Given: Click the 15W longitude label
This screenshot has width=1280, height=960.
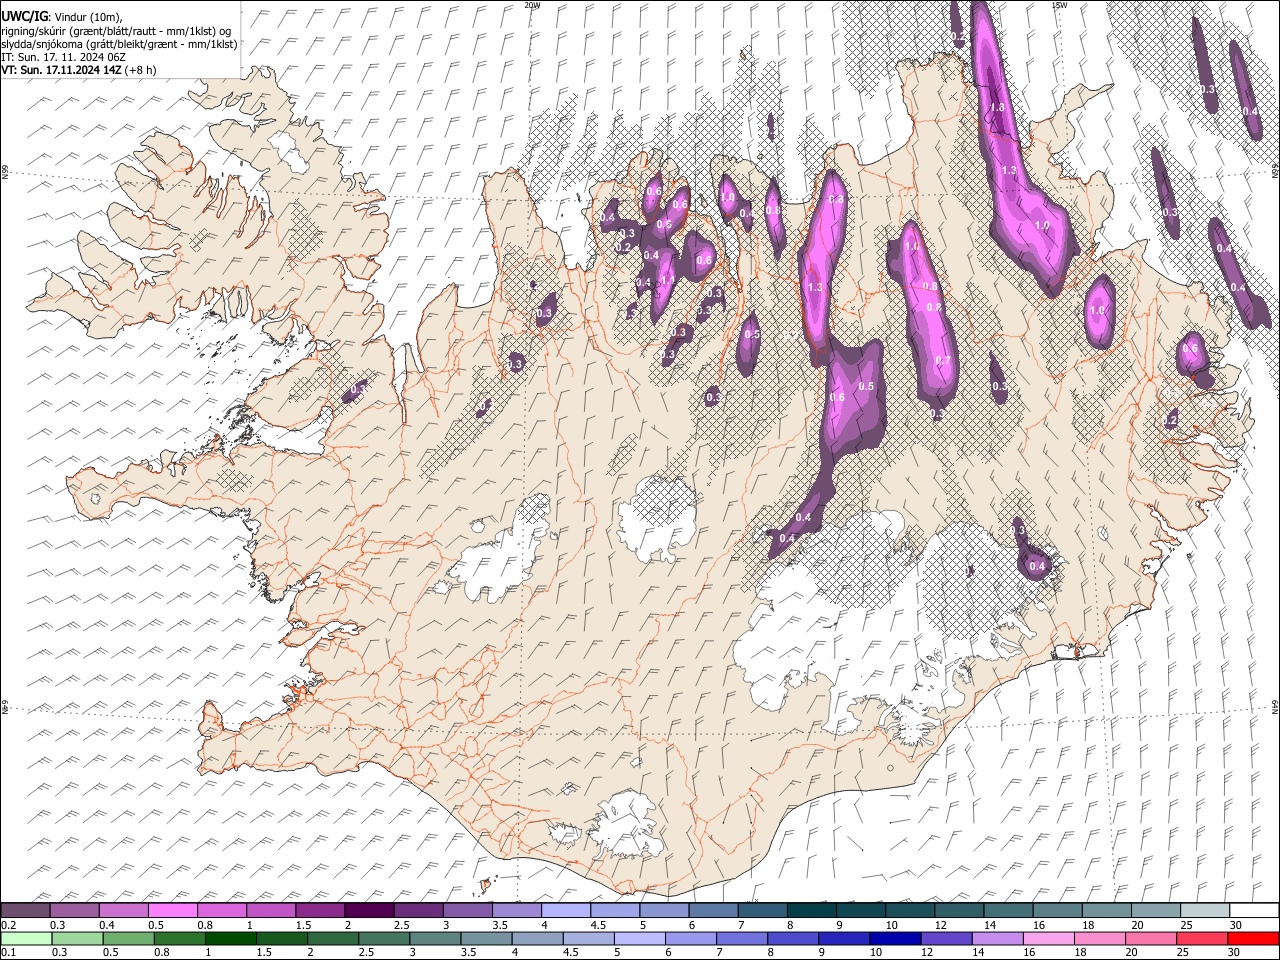Looking at the screenshot, I should pos(1059,5).
